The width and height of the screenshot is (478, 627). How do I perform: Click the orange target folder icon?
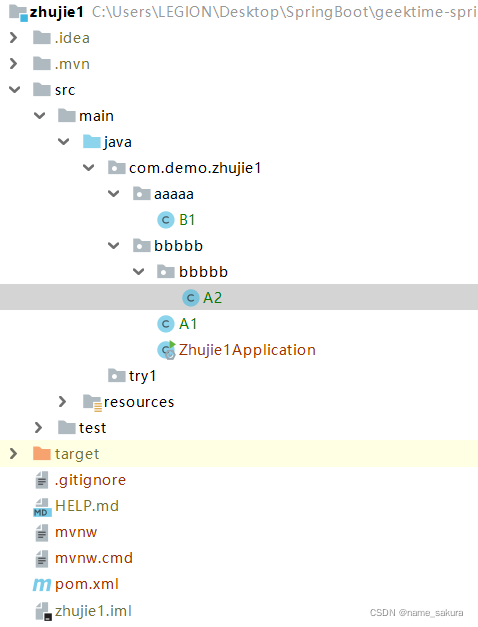point(42,453)
